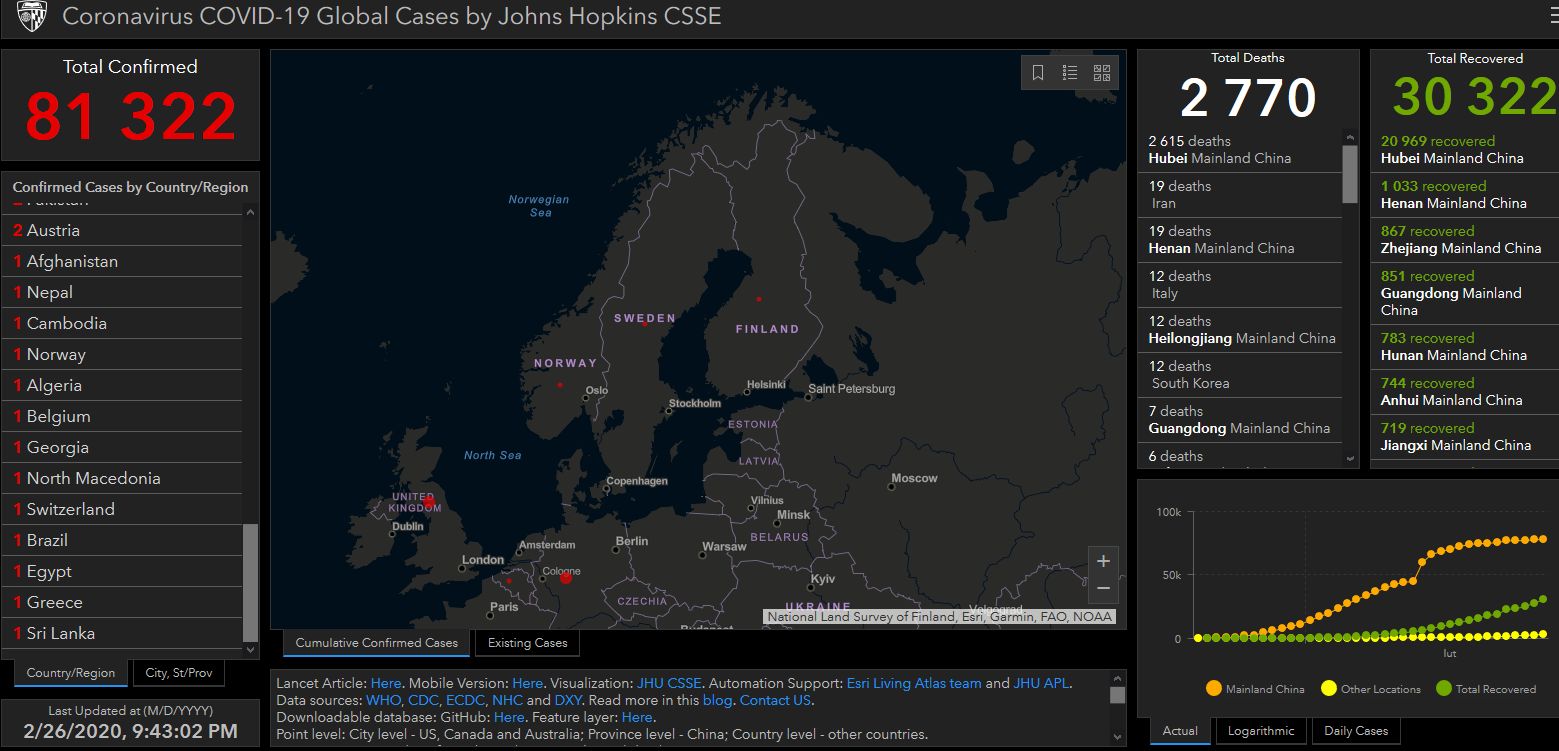This screenshot has height=751, width=1559.
Task: Click '20 969 recovered Hubei' entry
Action: (x=1465, y=150)
